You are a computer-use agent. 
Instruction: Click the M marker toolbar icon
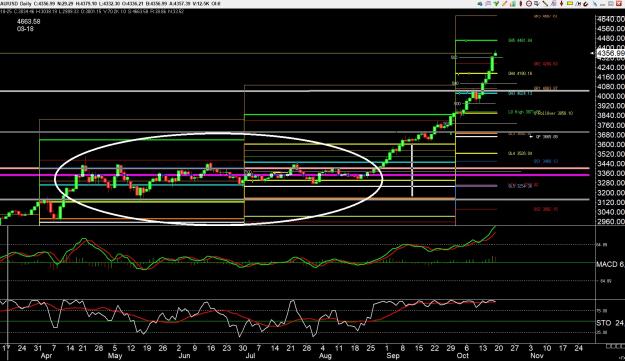578,4
